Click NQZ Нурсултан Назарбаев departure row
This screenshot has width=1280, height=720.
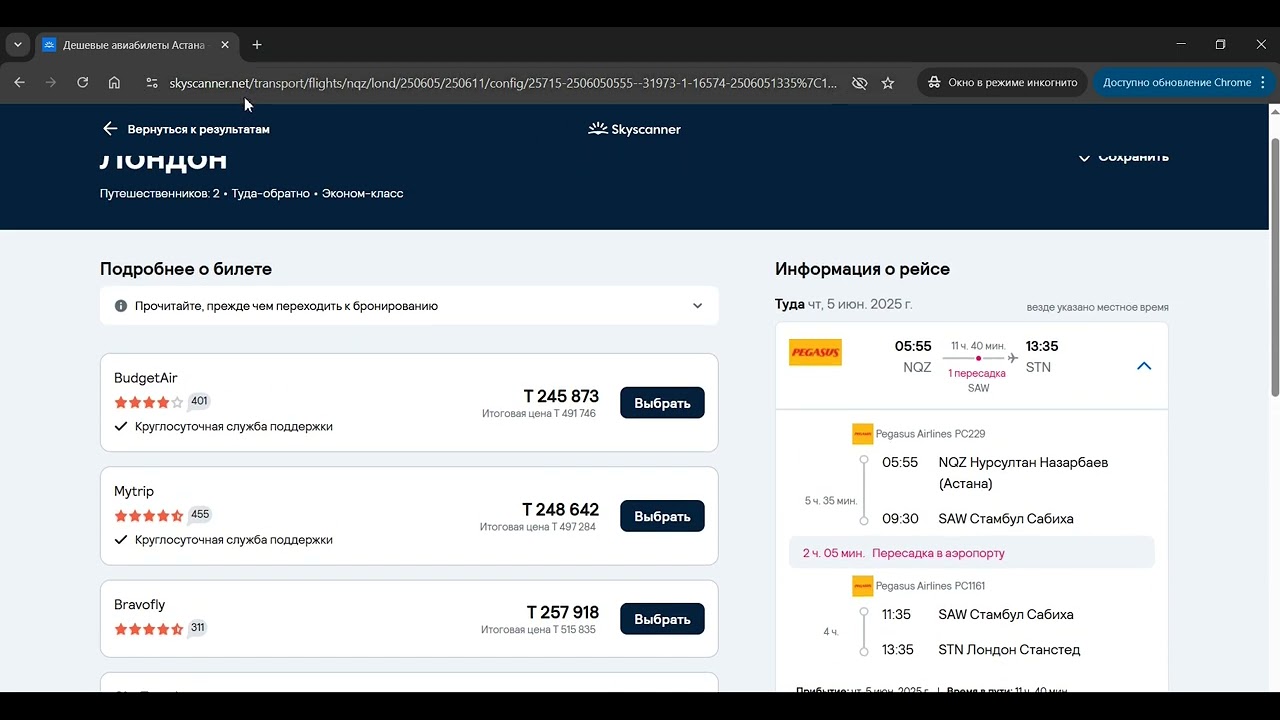click(1023, 473)
